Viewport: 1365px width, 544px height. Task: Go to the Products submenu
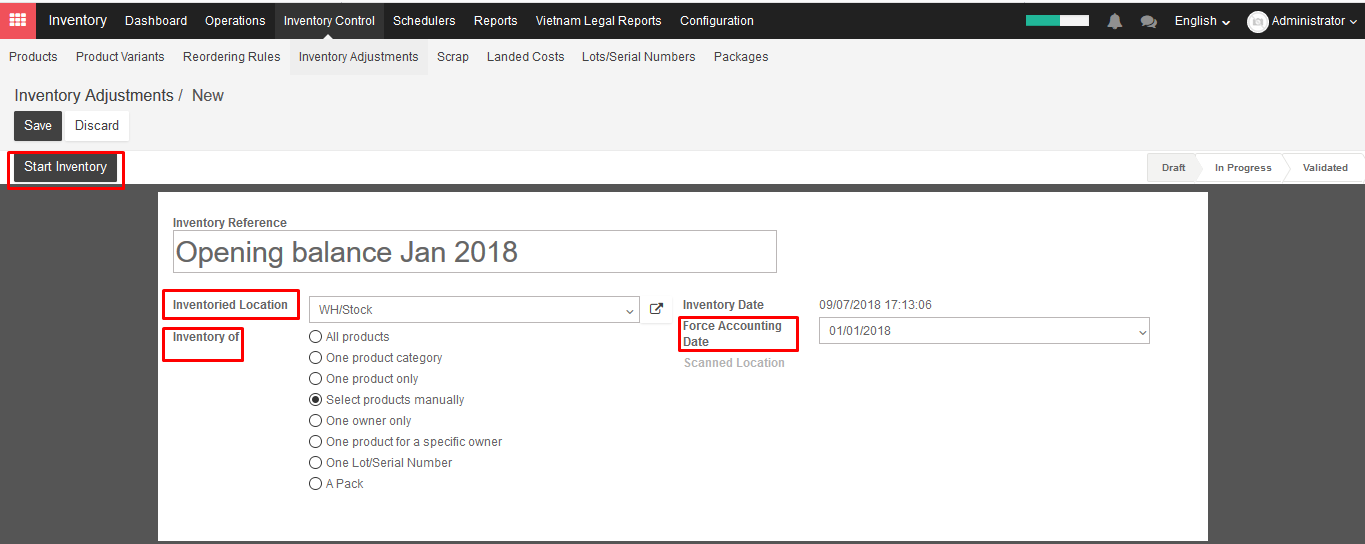click(x=33, y=57)
